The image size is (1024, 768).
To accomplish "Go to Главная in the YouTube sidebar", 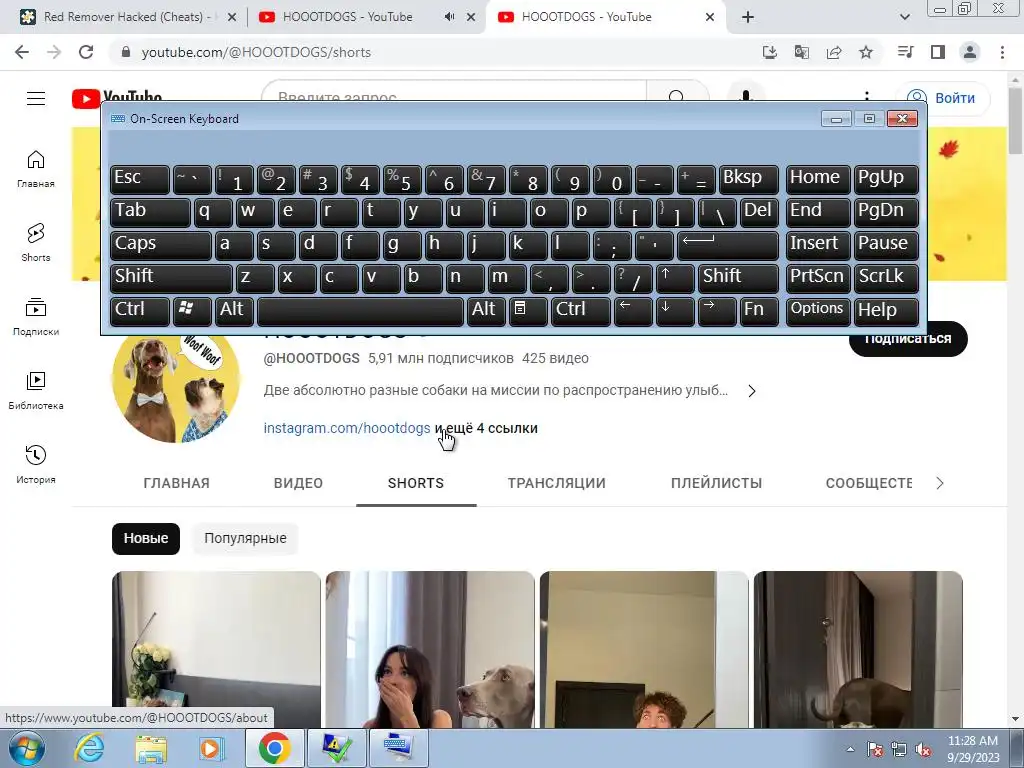I will (x=36, y=169).
